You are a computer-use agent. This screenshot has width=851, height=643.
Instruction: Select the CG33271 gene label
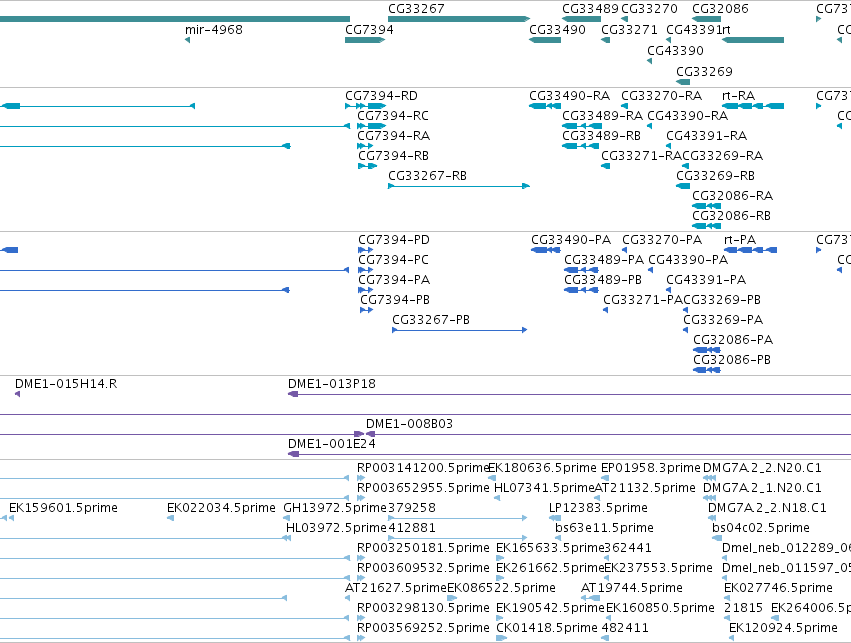tap(629, 30)
